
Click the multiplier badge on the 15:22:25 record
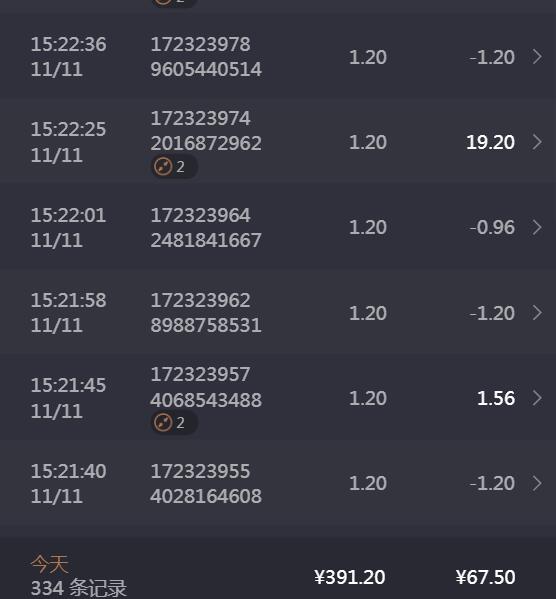tap(174, 167)
